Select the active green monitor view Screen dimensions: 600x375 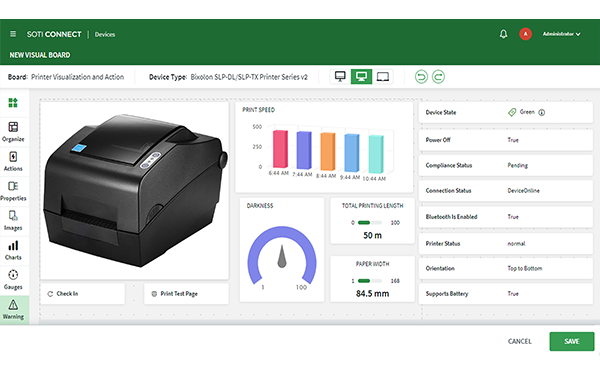(361, 77)
